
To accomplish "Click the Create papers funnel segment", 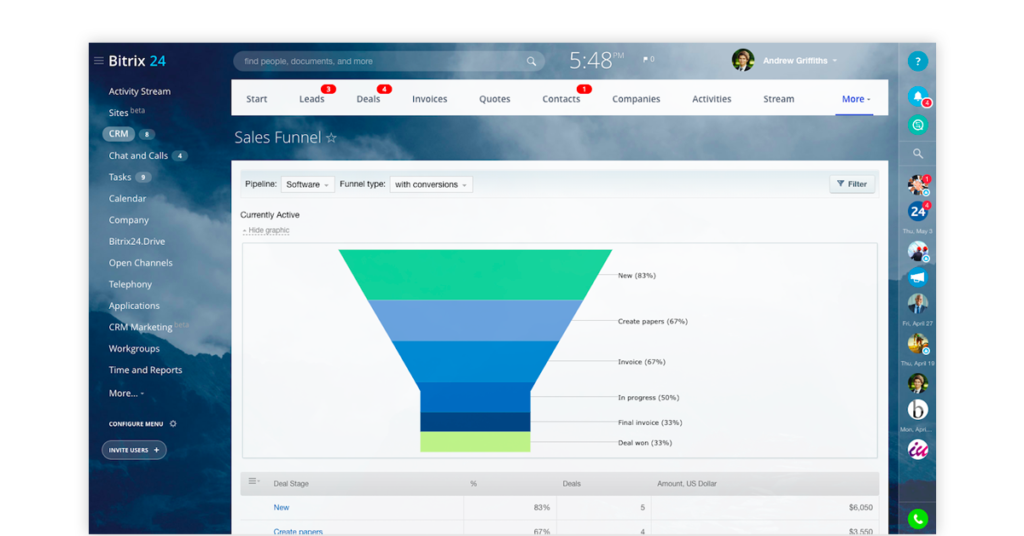I will 475,320.
